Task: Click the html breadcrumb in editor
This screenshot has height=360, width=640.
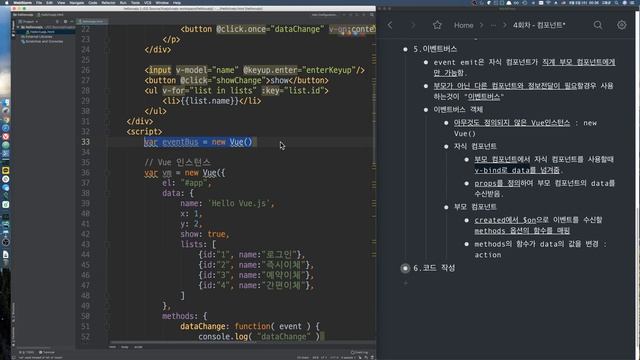Action: click(x=113, y=347)
